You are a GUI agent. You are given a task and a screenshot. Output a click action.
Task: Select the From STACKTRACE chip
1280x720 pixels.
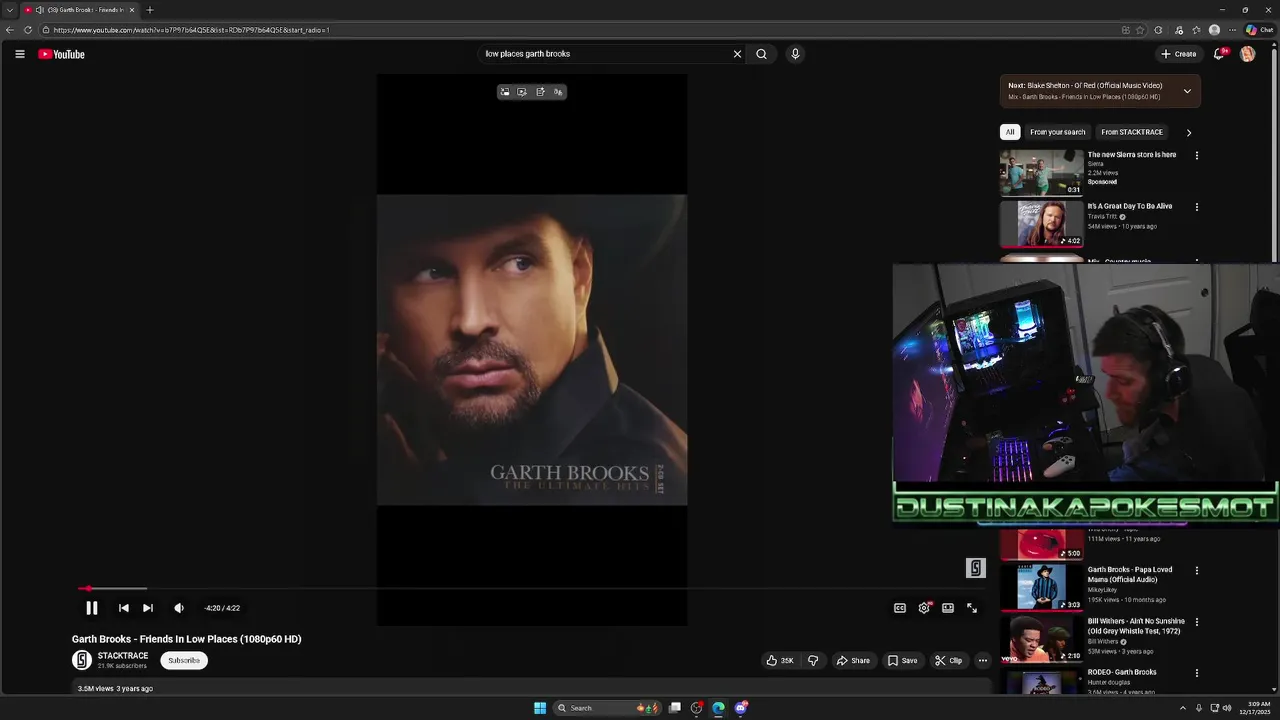[1132, 132]
